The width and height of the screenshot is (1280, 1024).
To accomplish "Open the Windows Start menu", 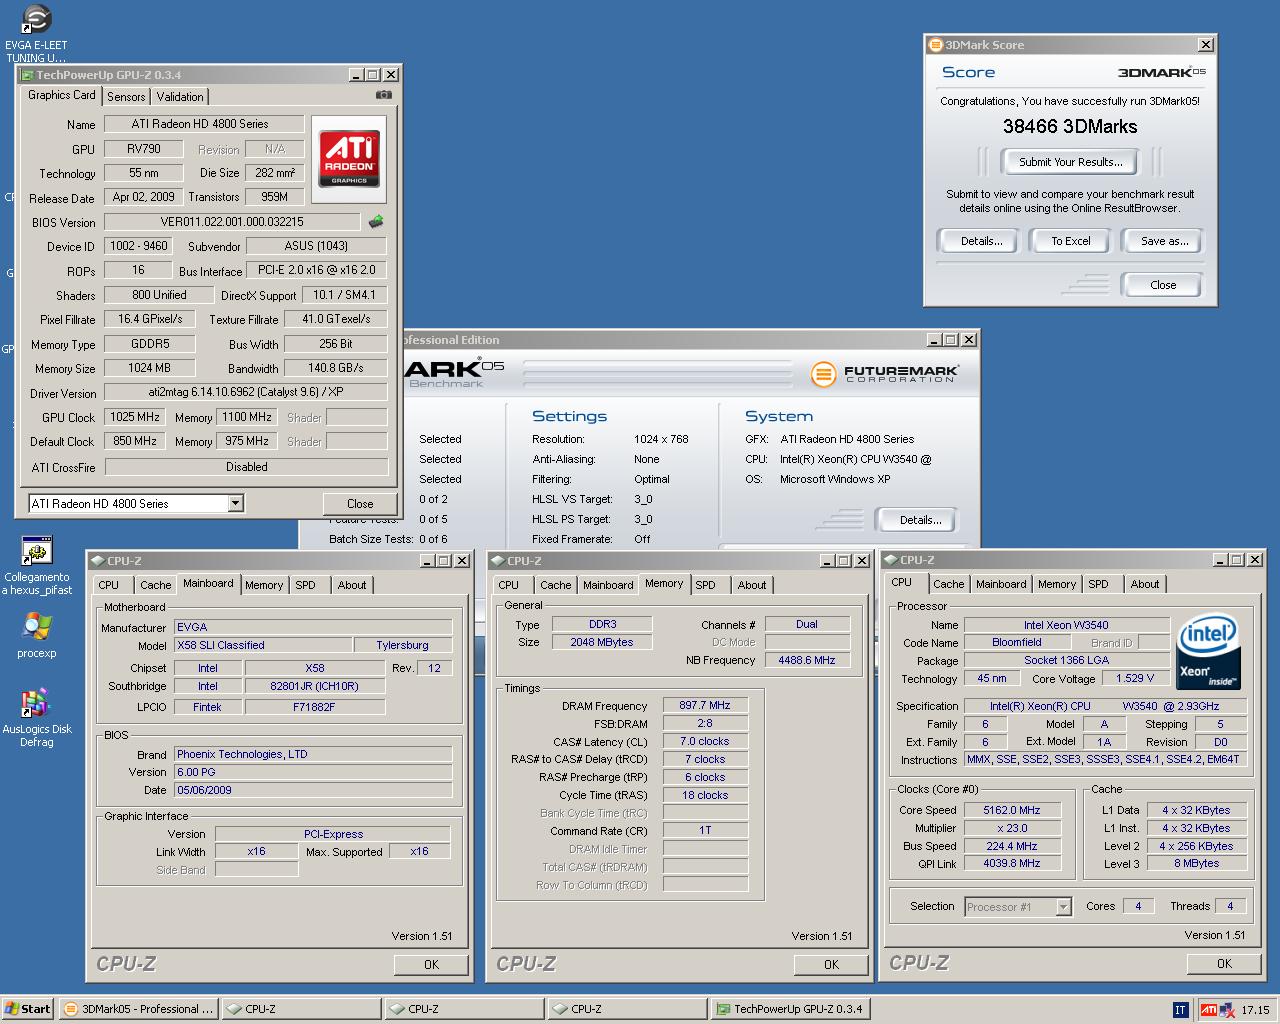I will click(27, 1009).
